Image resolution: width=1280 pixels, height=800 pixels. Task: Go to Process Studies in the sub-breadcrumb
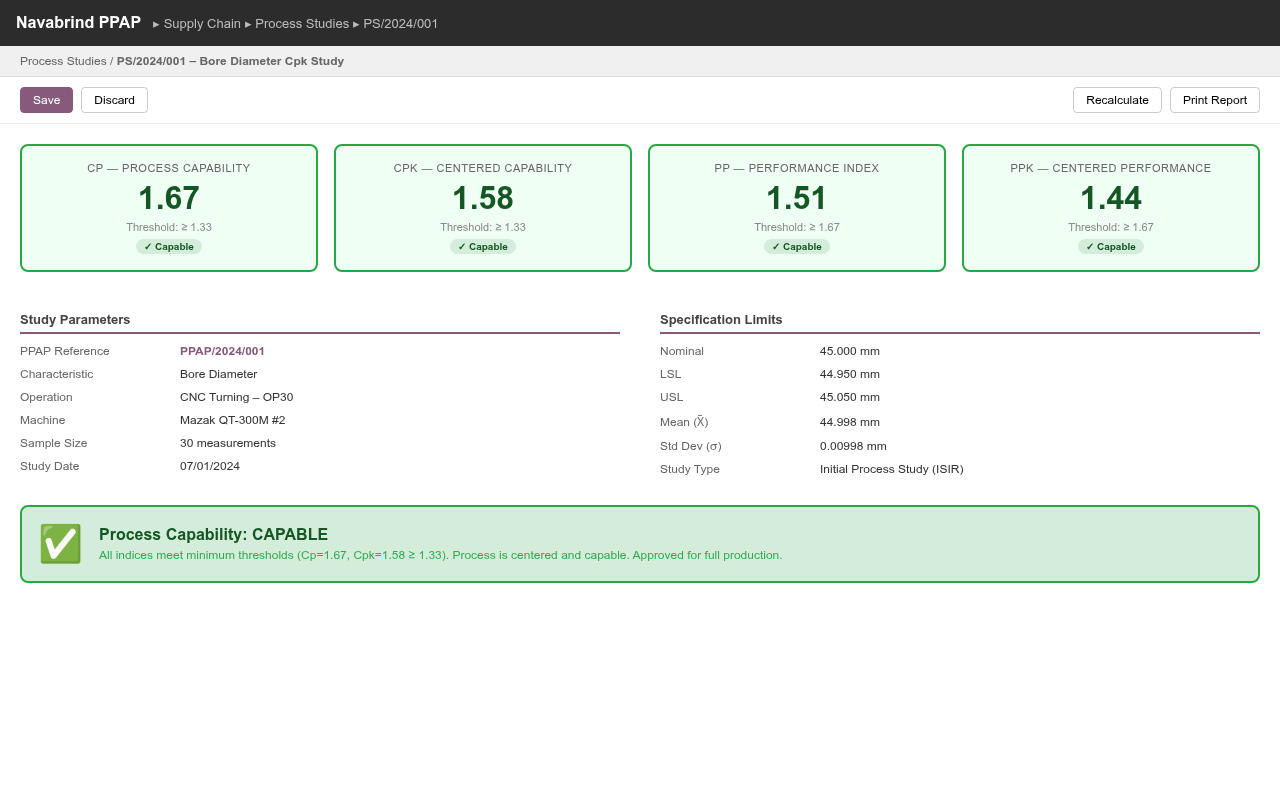coord(63,61)
